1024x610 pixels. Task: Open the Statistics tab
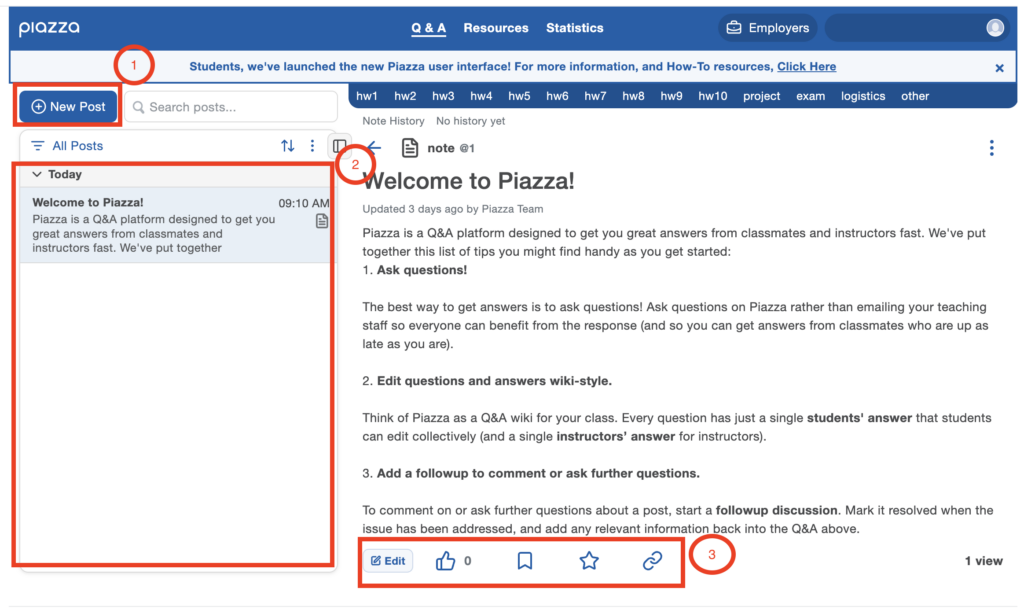click(x=574, y=28)
